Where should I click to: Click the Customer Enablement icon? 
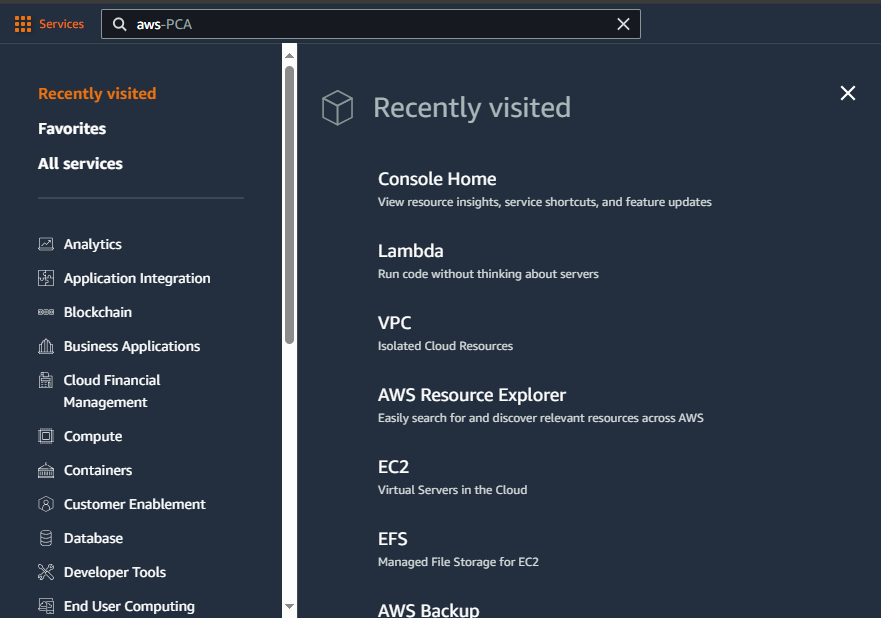coord(46,504)
